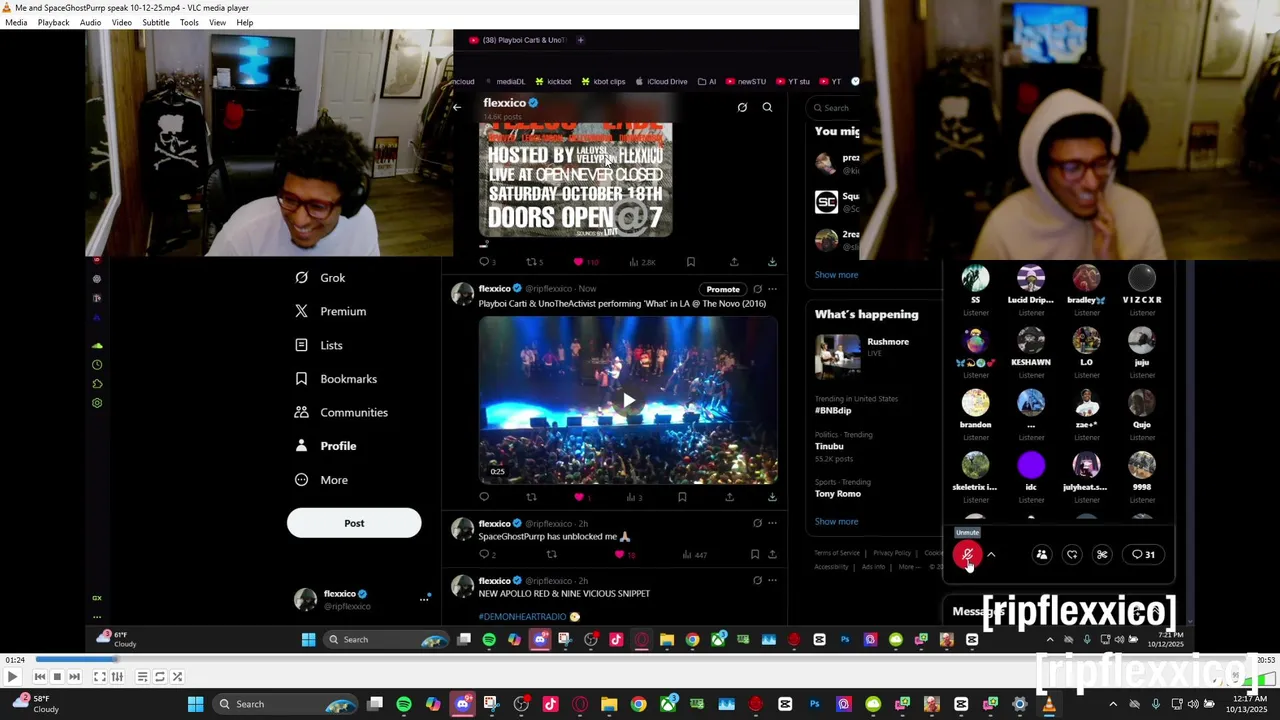Image resolution: width=1280 pixels, height=720 pixels.
Task: Open more options on Playboi Carti post
Action: click(772, 289)
